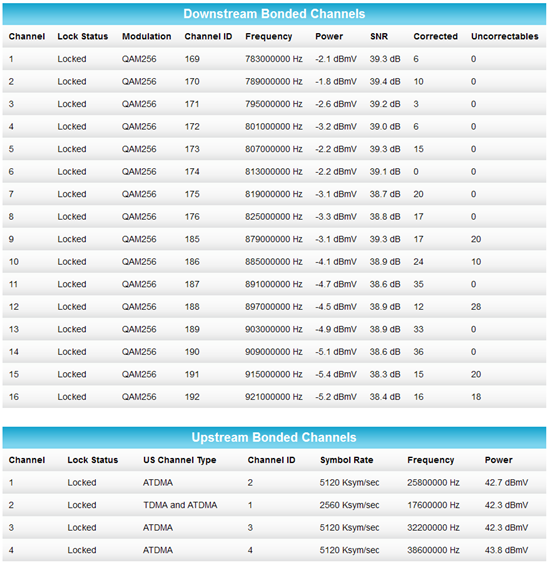Click upstream frequency 38600000 Hz
This screenshot has width=550, height=565.
click(433, 550)
